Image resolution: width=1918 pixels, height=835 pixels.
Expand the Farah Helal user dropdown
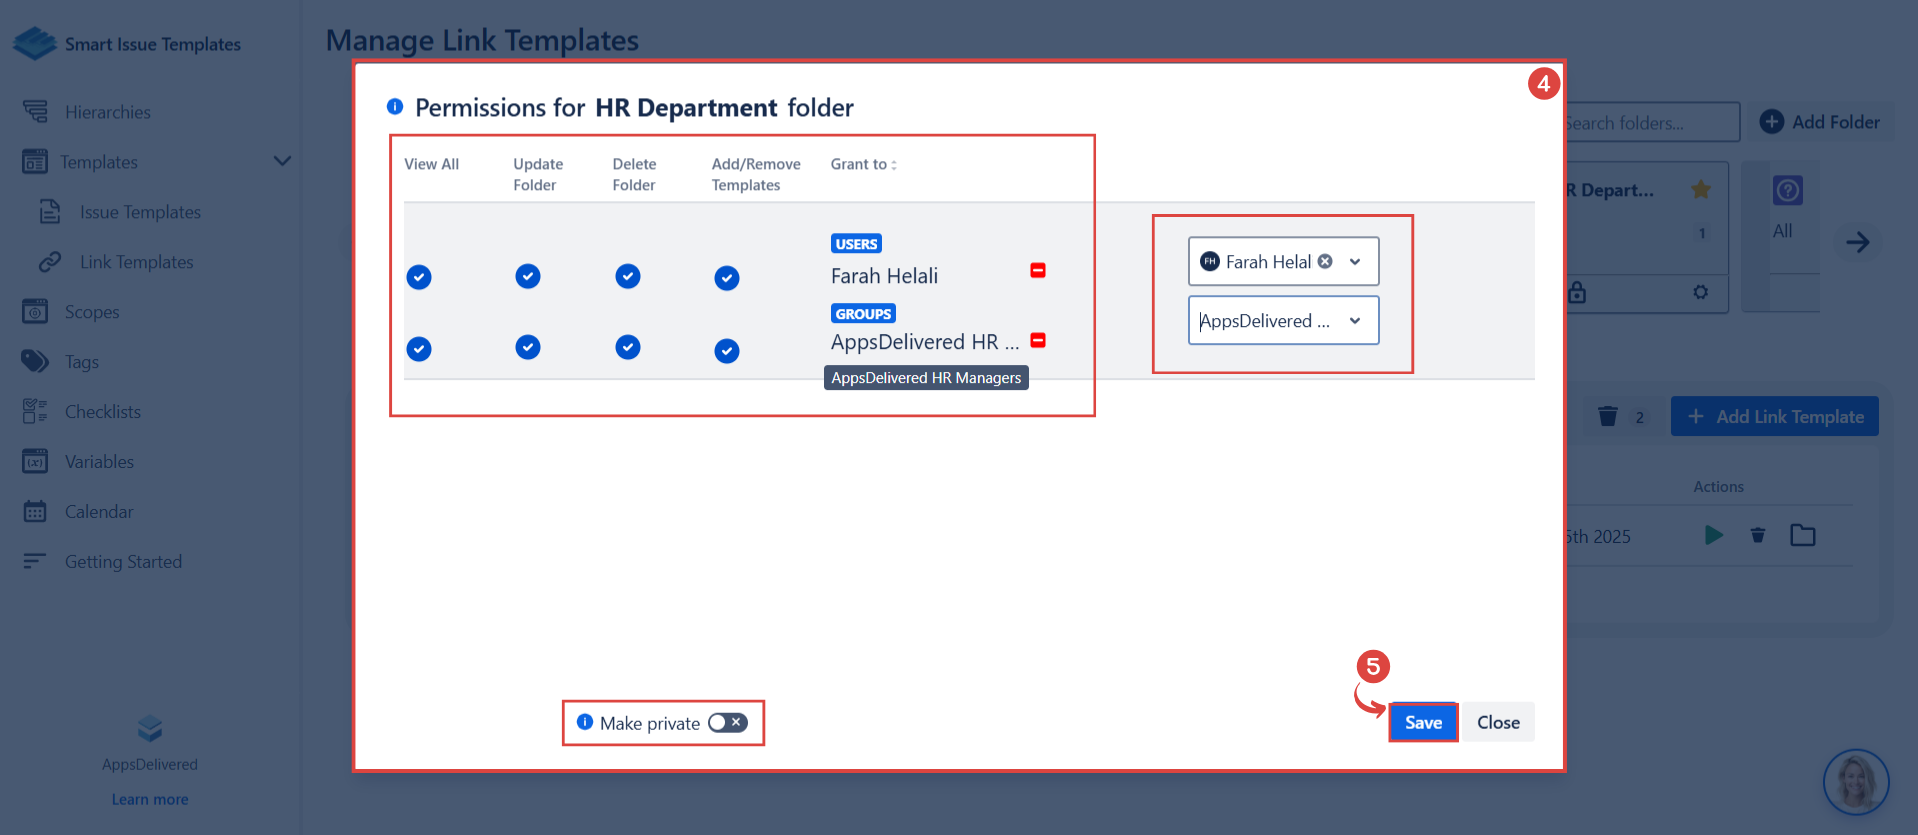point(1355,262)
